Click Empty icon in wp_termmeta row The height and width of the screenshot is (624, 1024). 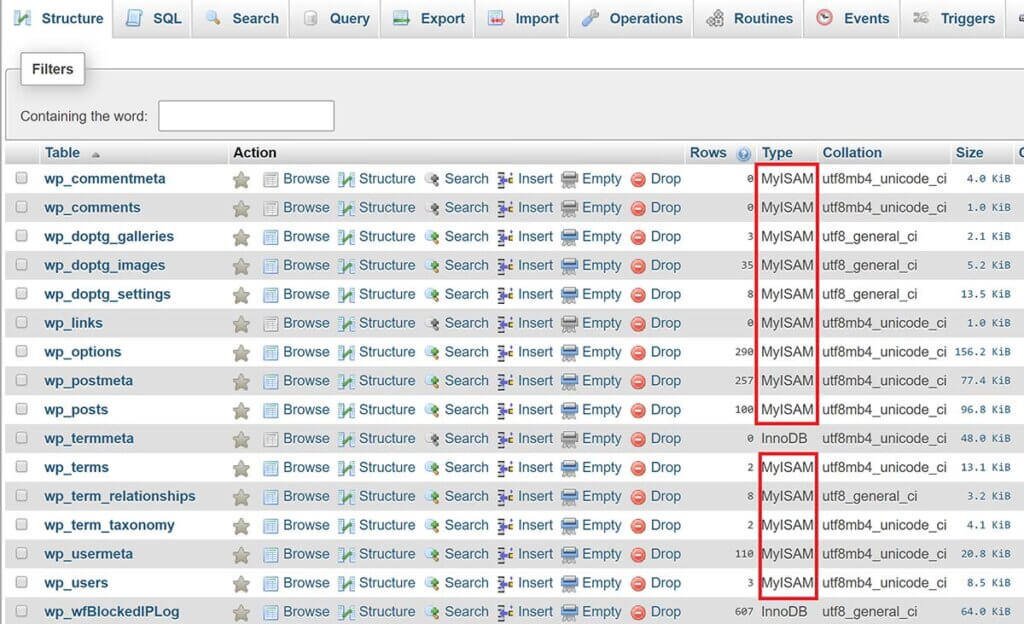point(569,439)
